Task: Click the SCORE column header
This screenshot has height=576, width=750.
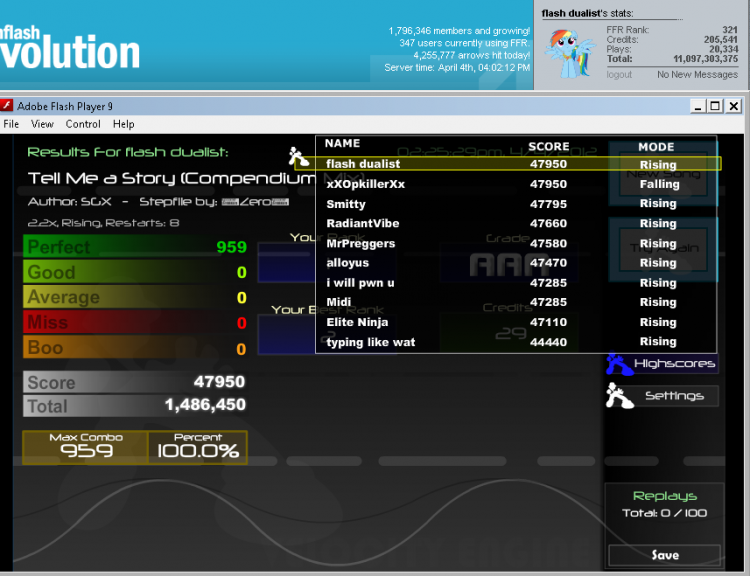Action: tap(549, 146)
